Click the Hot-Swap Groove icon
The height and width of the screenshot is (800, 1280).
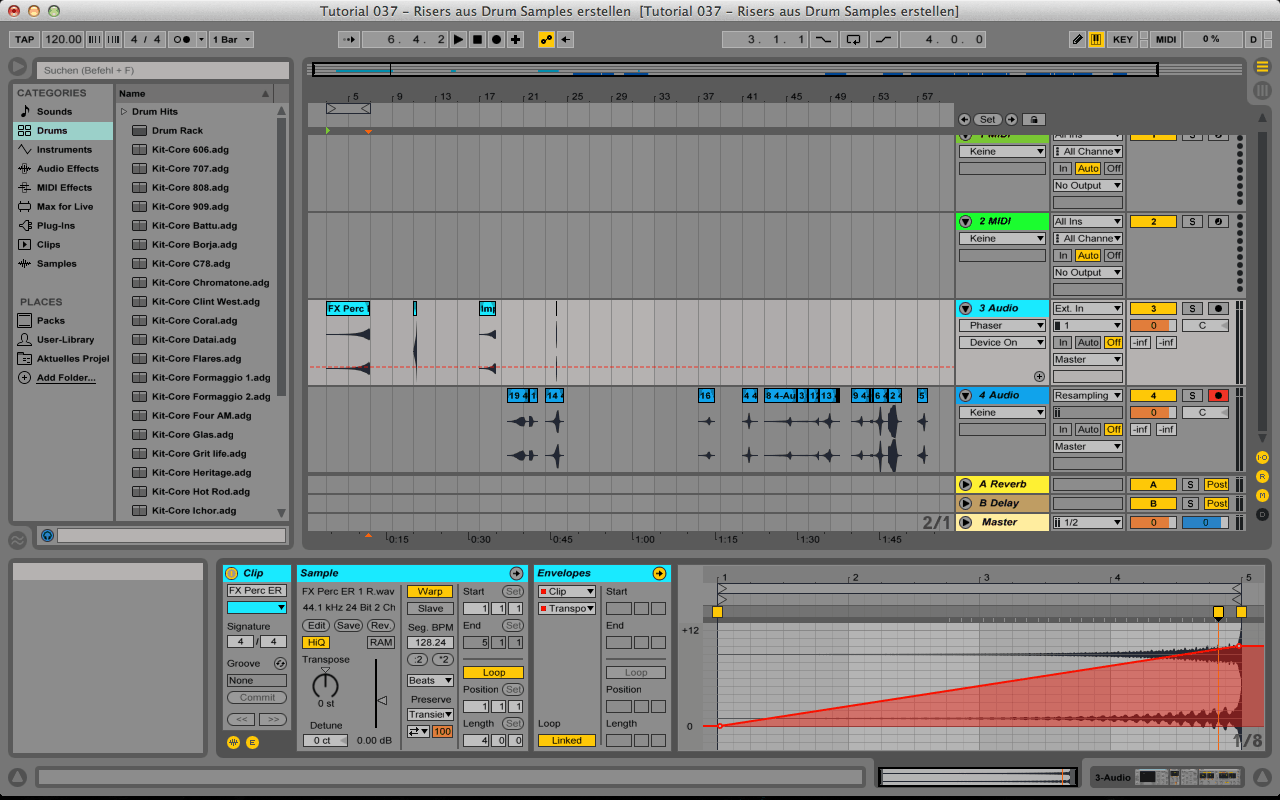280,664
